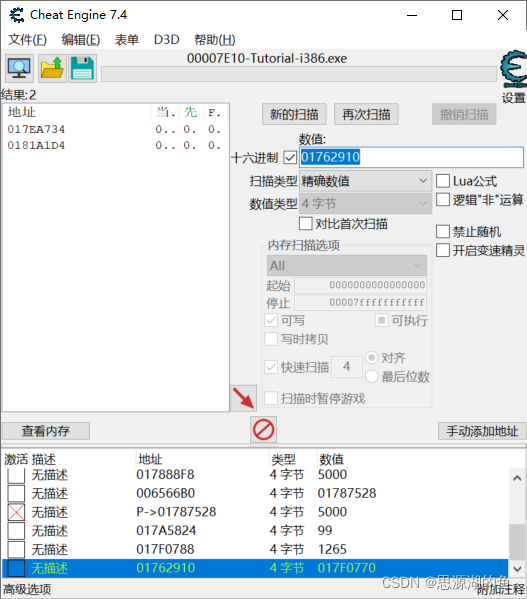527x599 pixels.
Task: Enable the Lua公式 checkbox
Action: pyautogui.click(x=443, y=181)
